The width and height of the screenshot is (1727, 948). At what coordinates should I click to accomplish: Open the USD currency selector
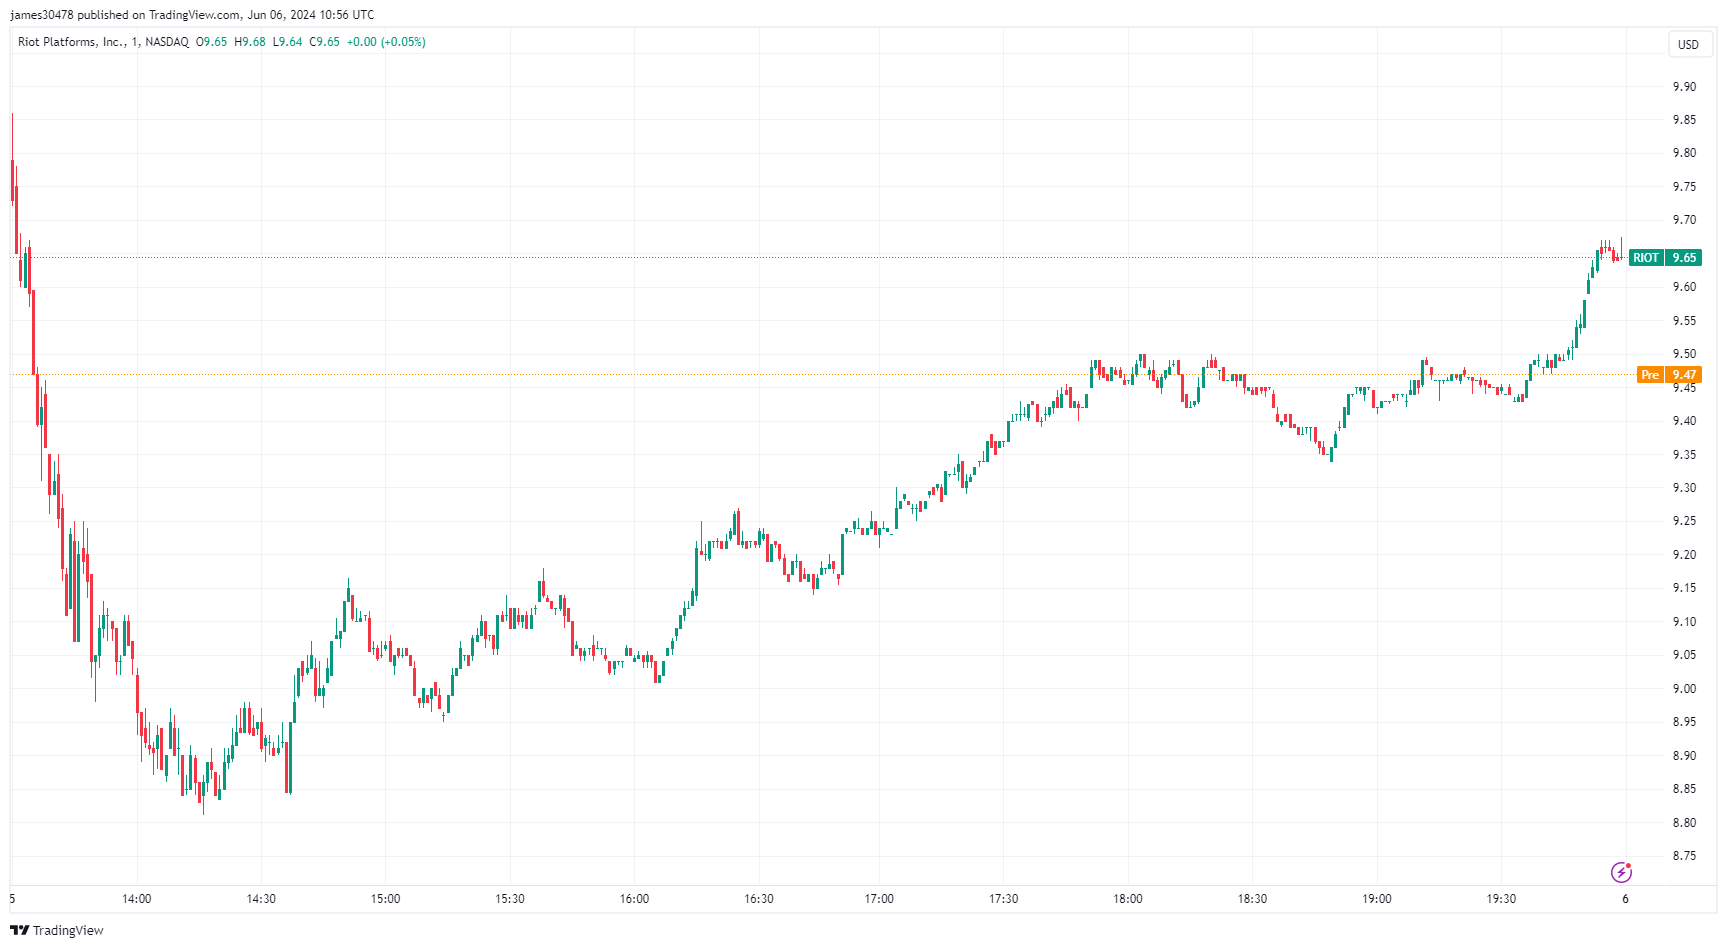1688,44
